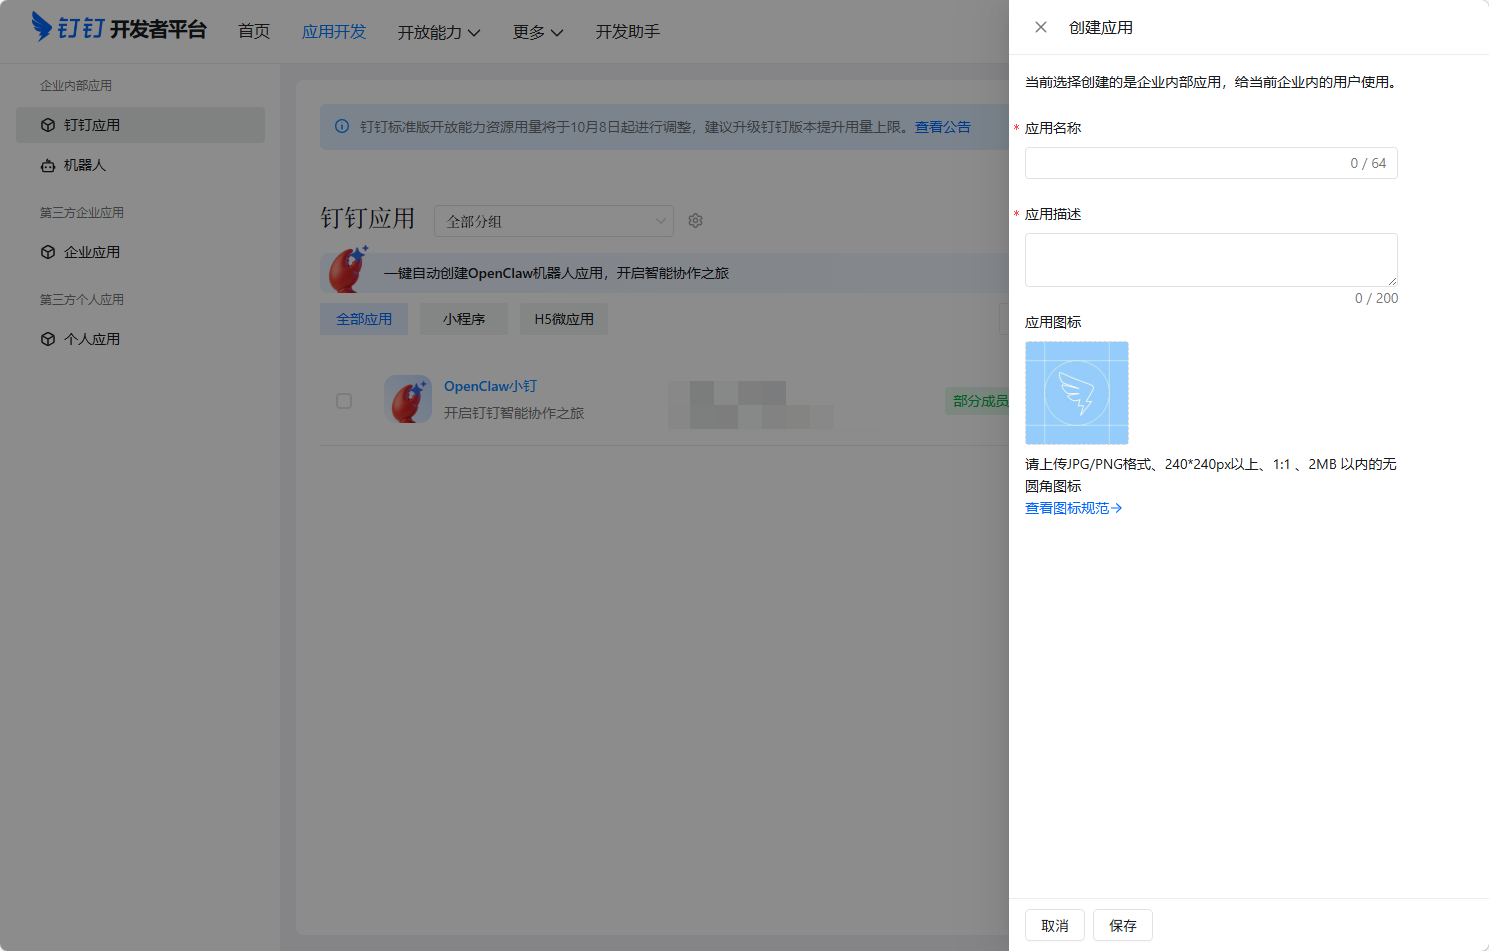Screen dimensions: 1489x951
Task: Click the OpenClaw小钉 app icon
Action: (408, 399)
